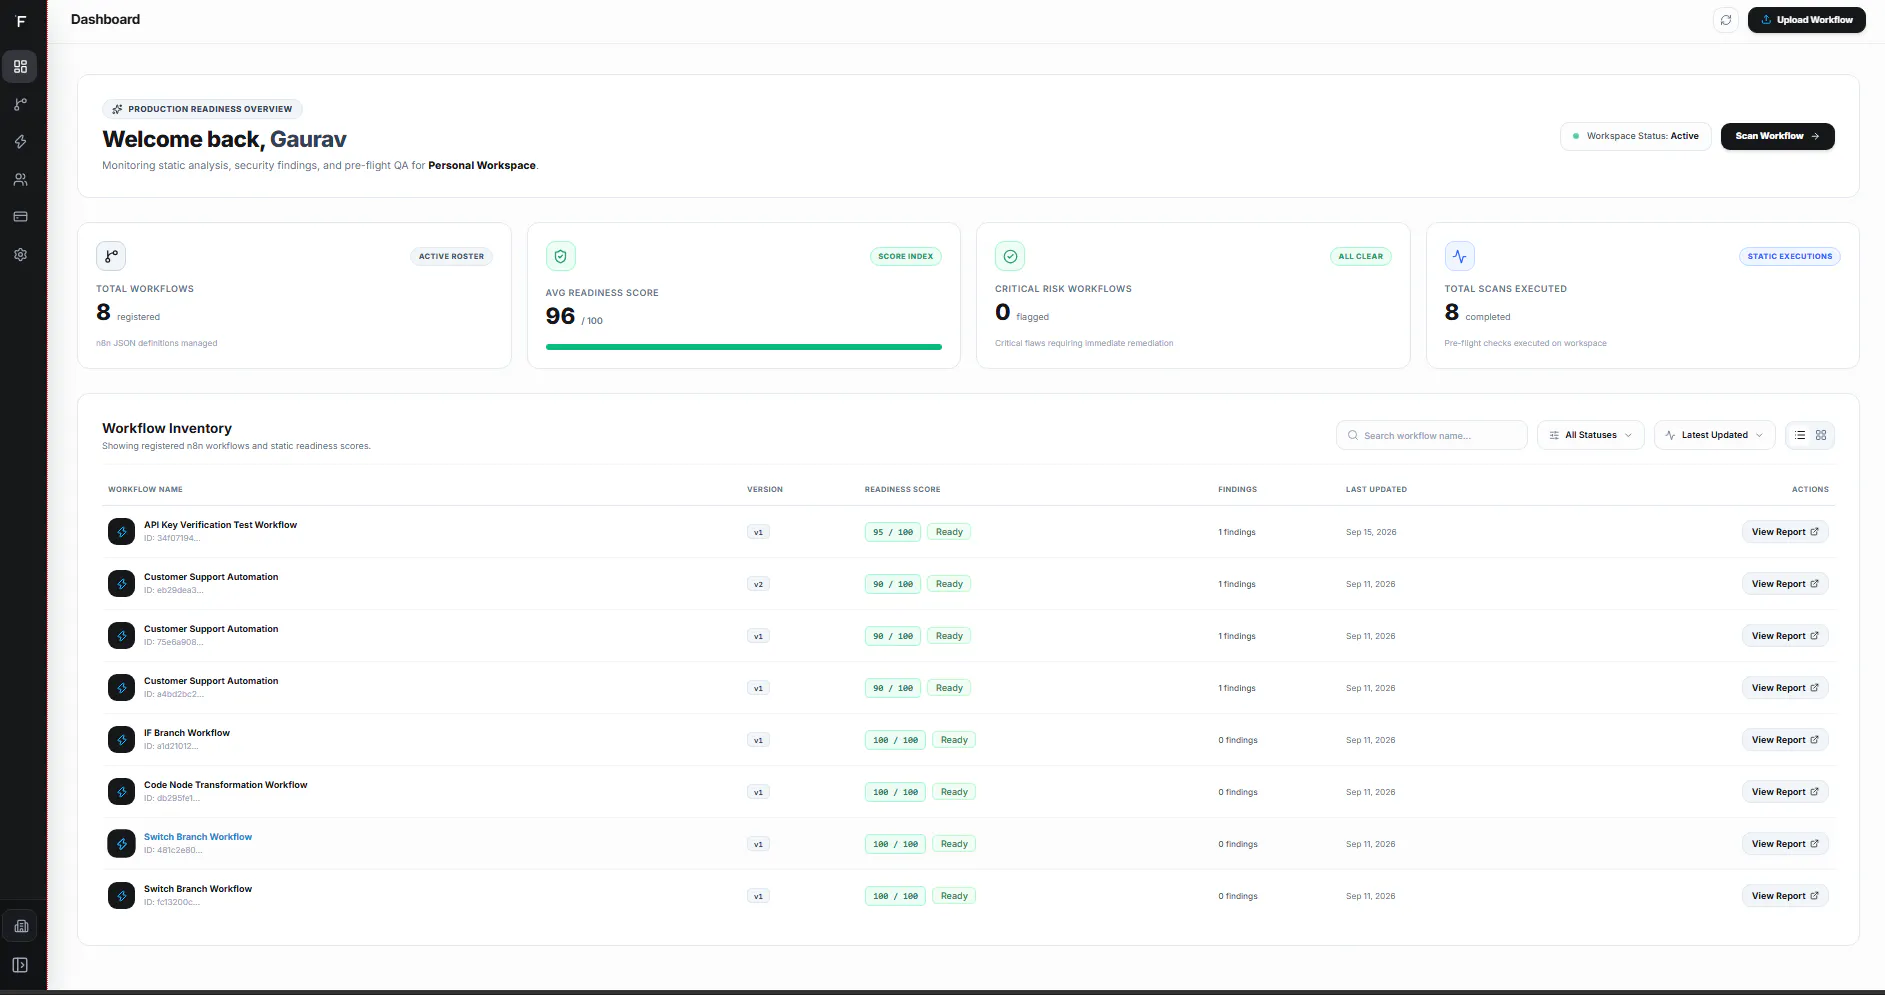Click the ALL CLEAR badge
Viewport: 1885px width, 995px height.
point(1360,256)
